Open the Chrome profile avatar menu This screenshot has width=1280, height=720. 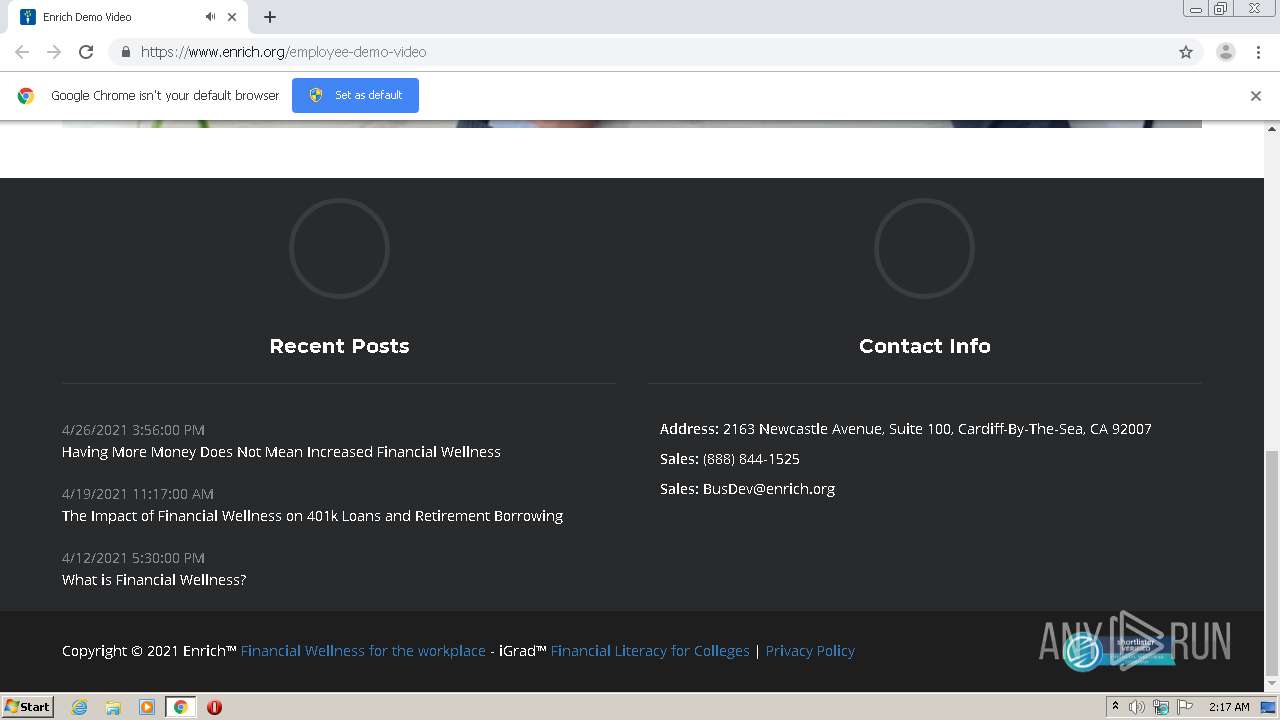1226,52
